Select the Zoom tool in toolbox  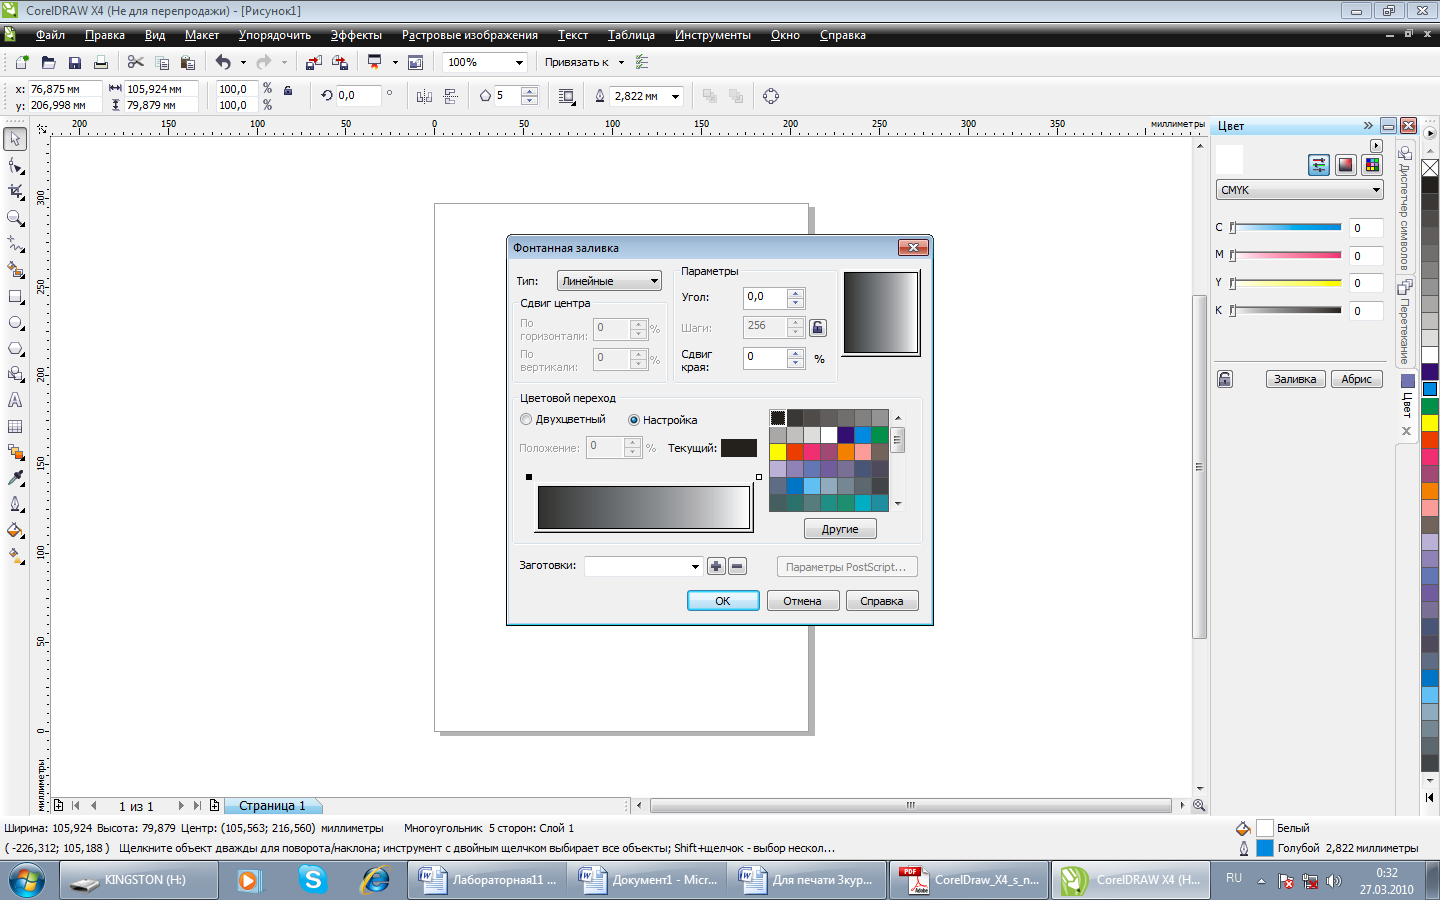15,218
